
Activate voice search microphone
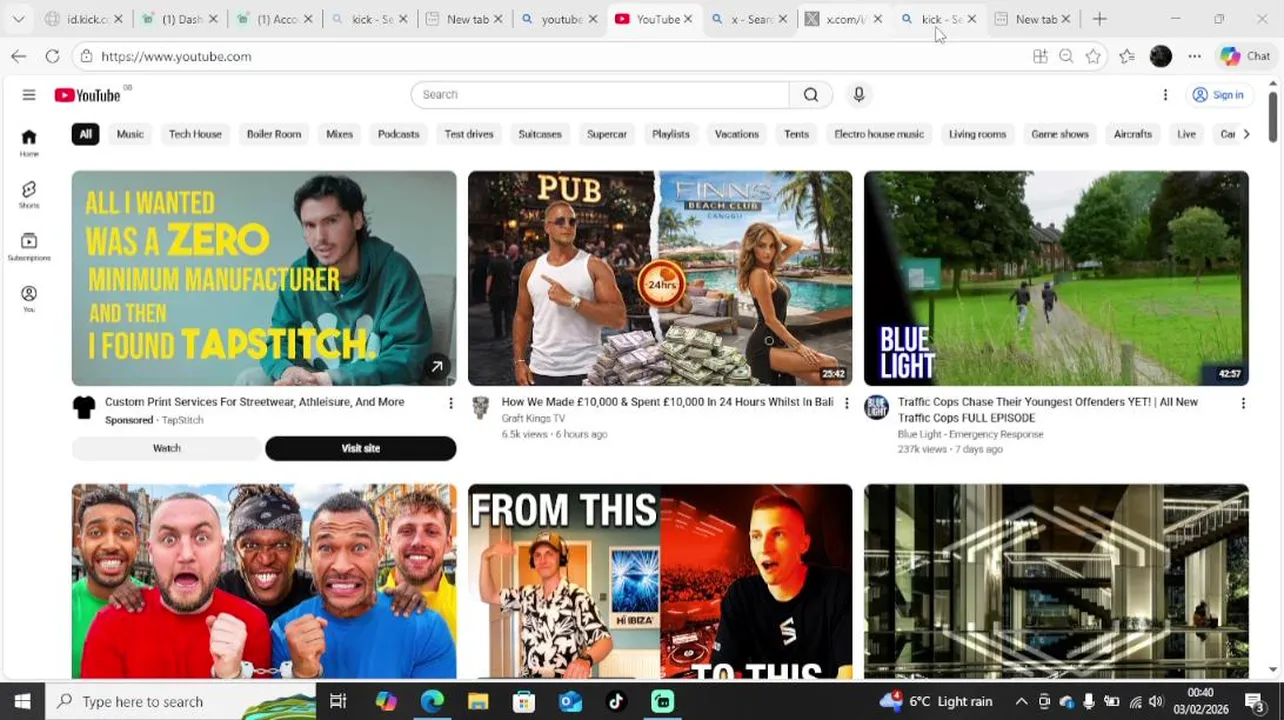[x=858, y=95]
